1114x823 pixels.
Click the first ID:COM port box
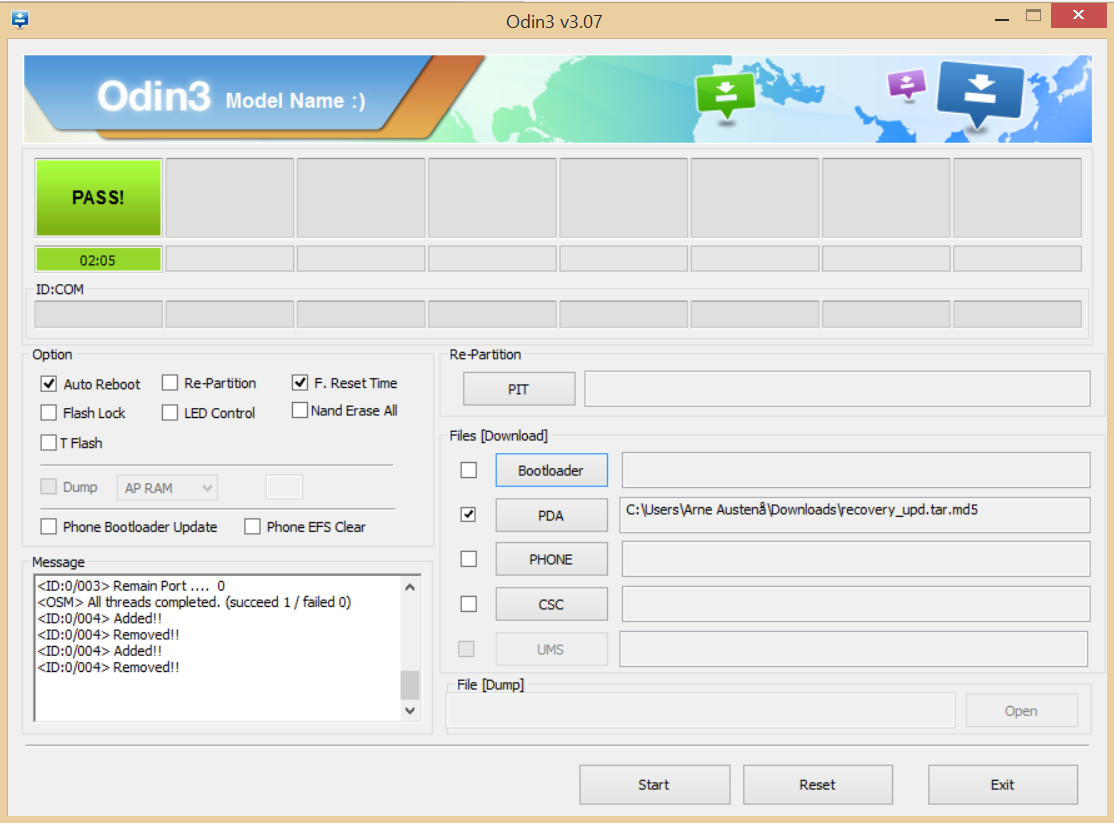click(x=98, y=314)
